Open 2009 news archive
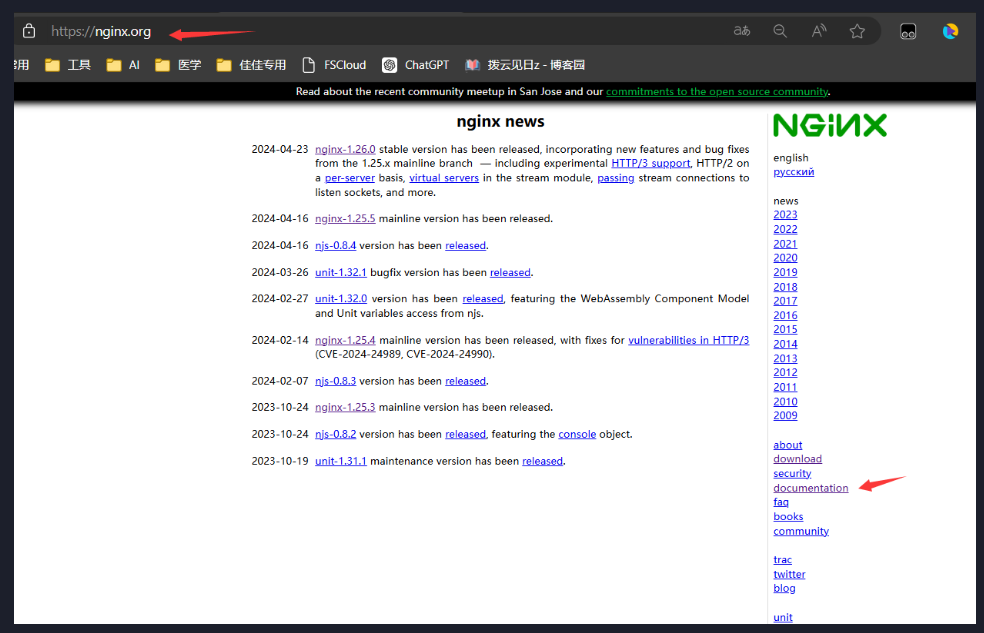The height and width of the screenshot is (633, 984). (785, 415)
